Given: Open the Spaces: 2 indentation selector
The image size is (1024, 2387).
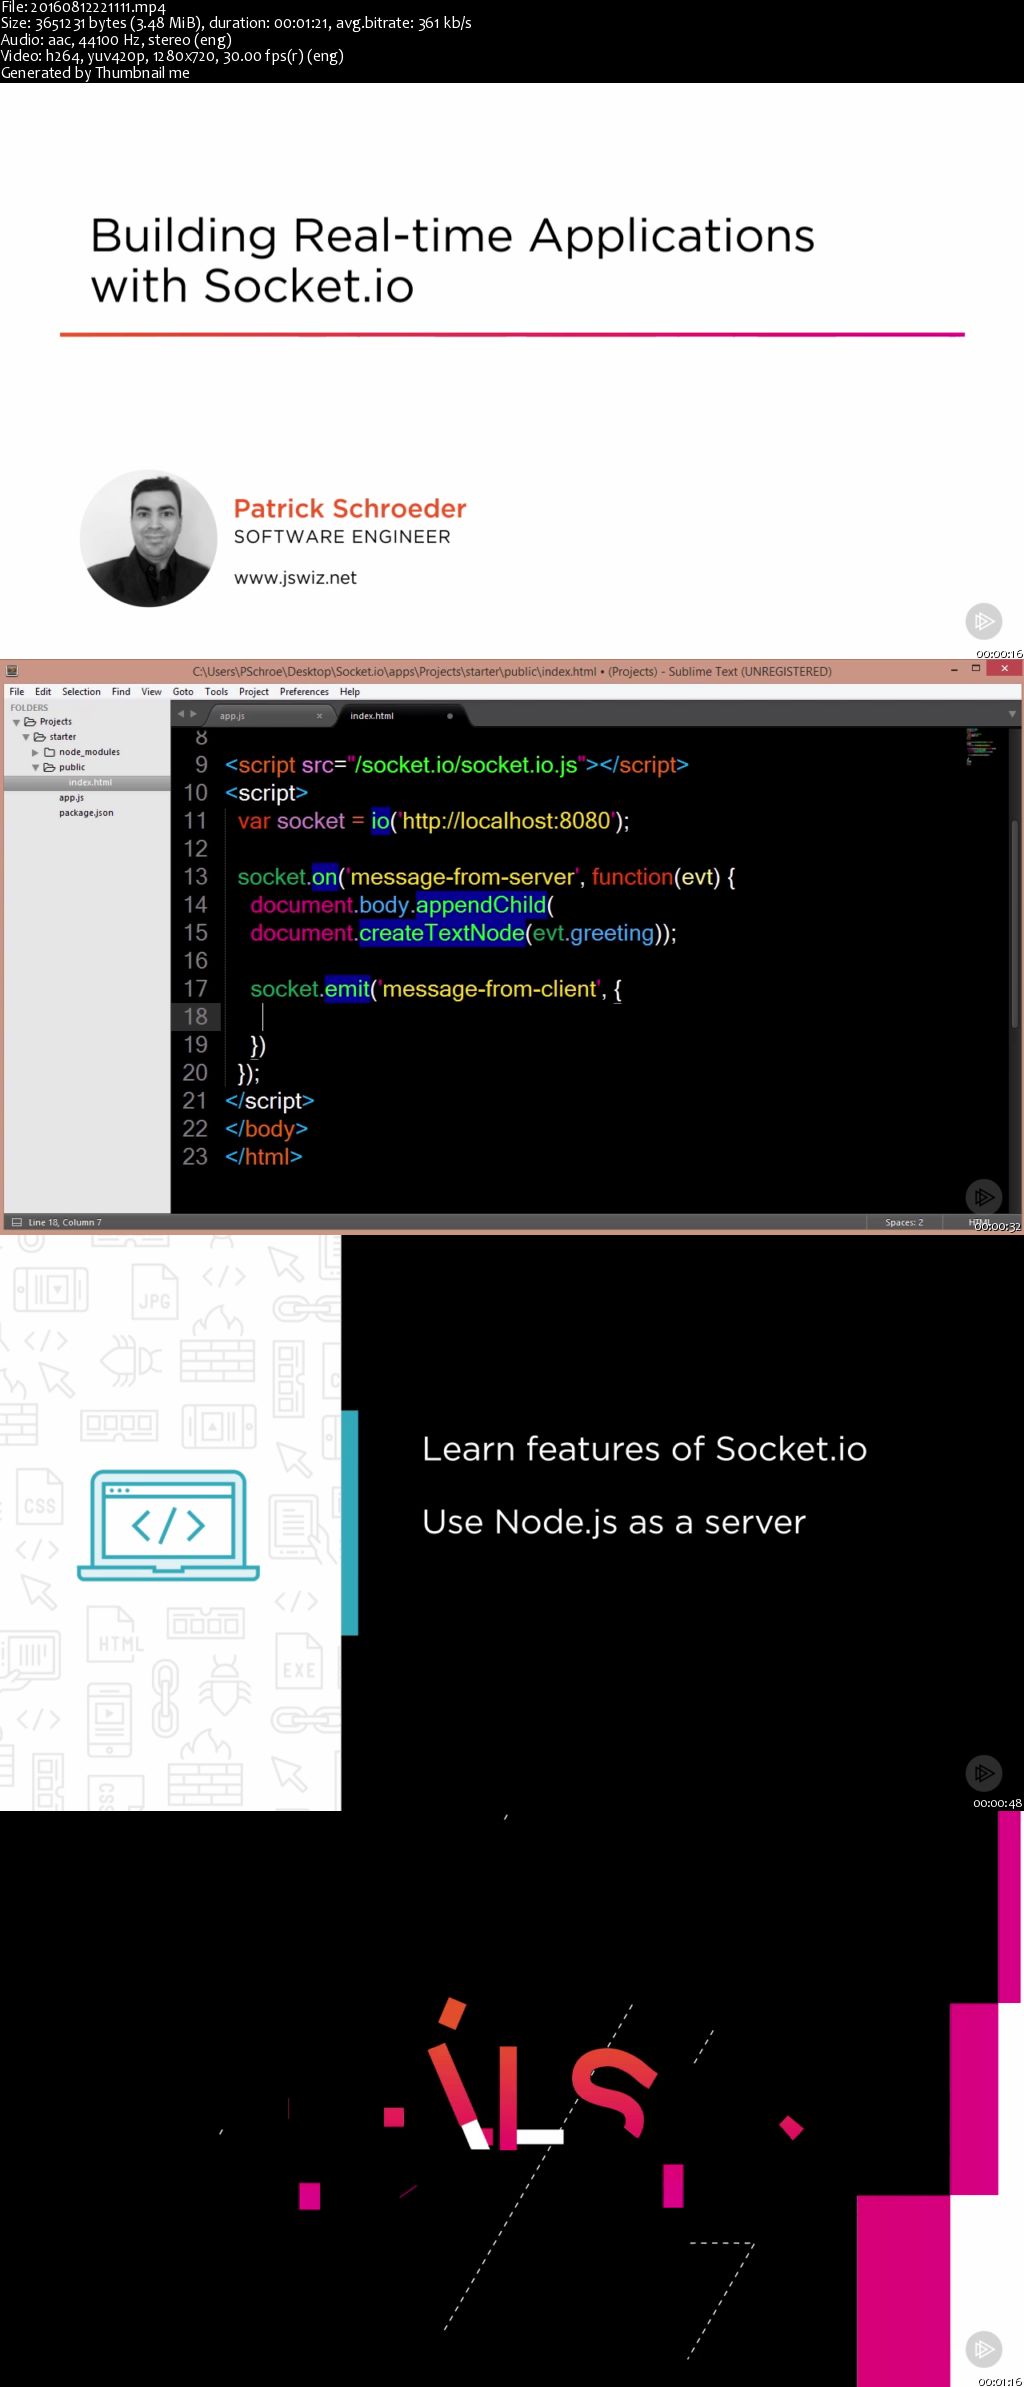Looking at the screenshot, I should [904, 1222].
